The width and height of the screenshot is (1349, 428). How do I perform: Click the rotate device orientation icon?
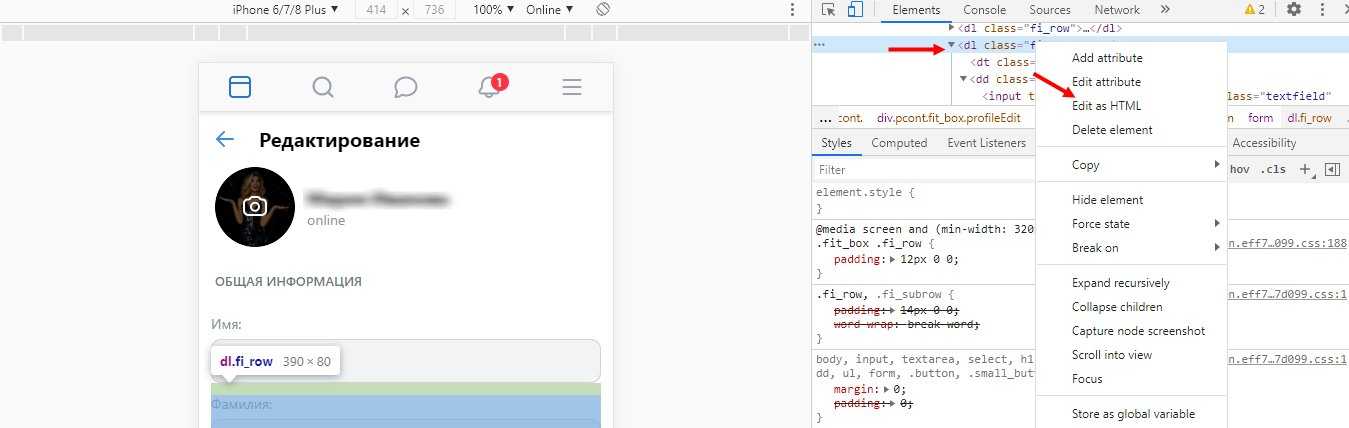[x=603, y=9]
